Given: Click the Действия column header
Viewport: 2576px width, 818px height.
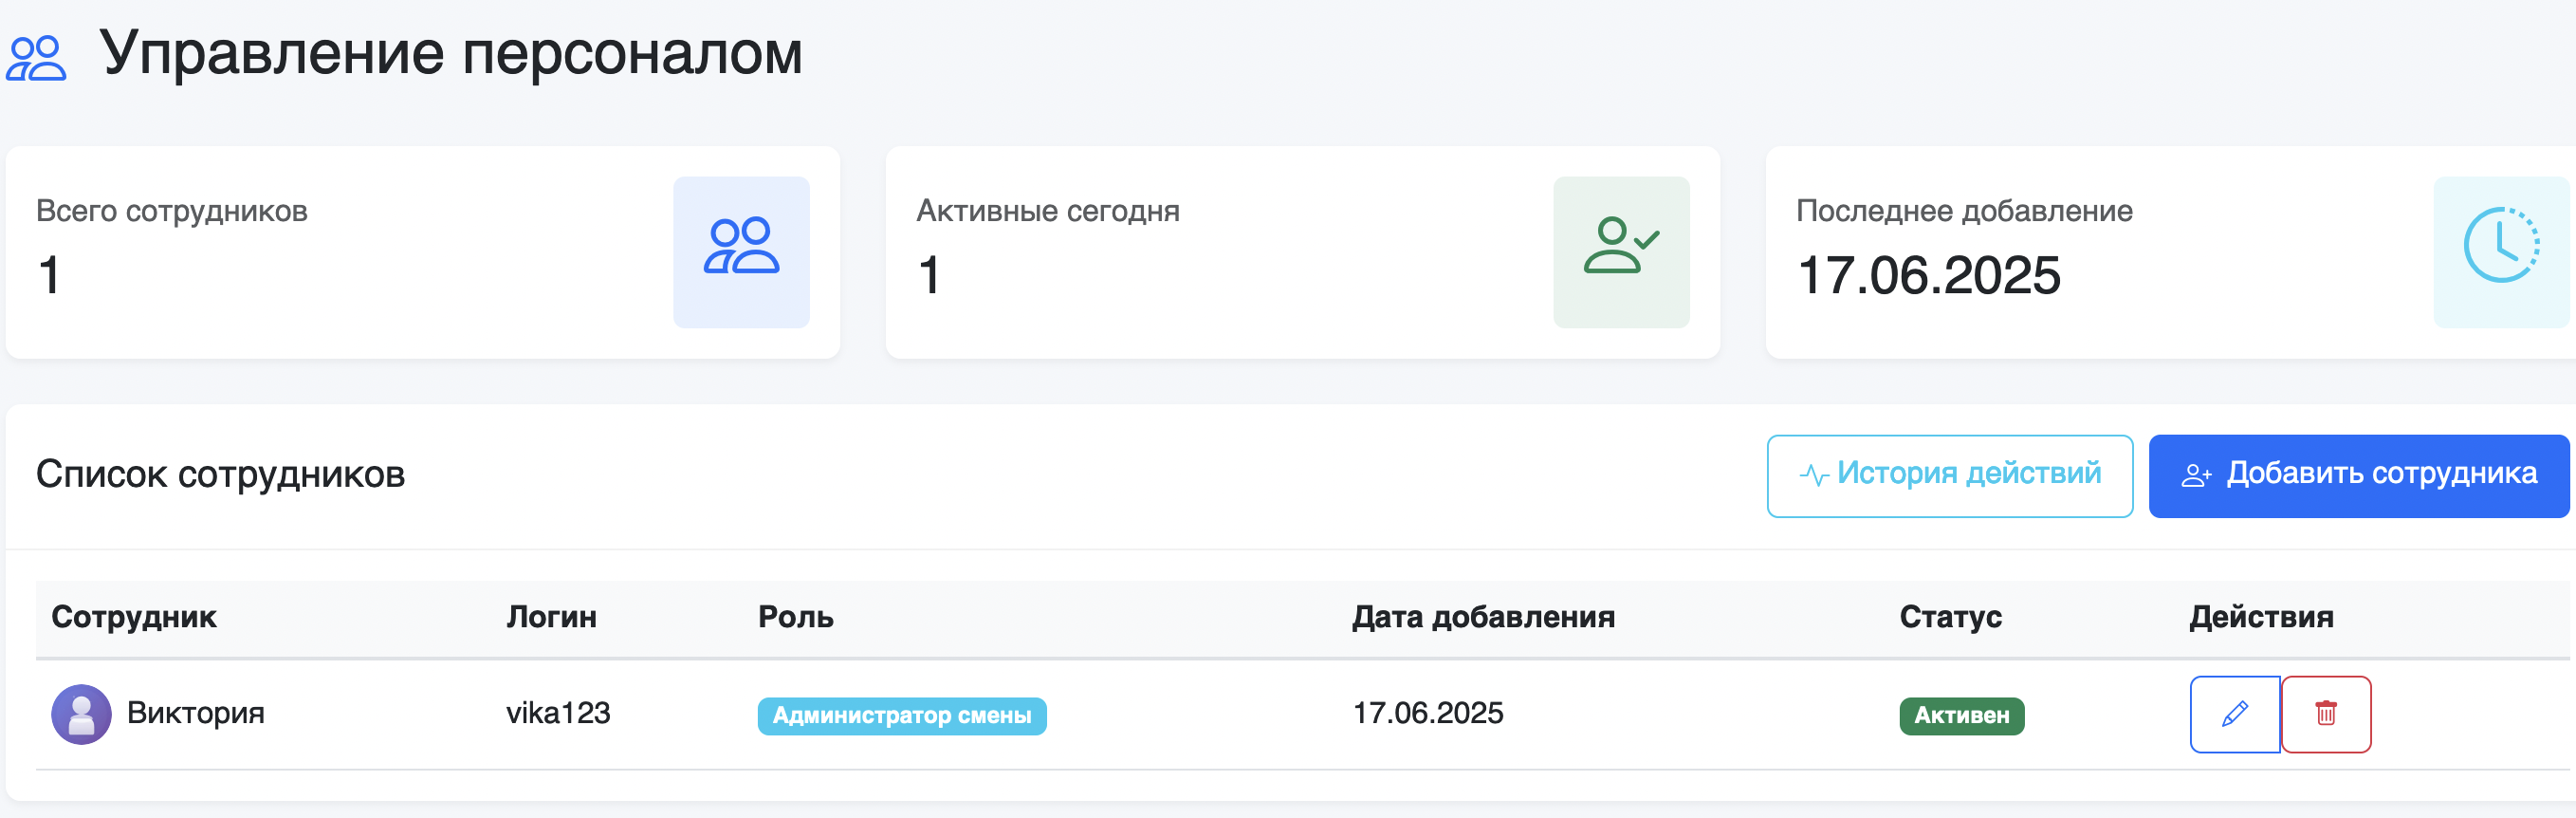Looking at the screenshot, I should pyautogui.click(x=2261, y=617).
